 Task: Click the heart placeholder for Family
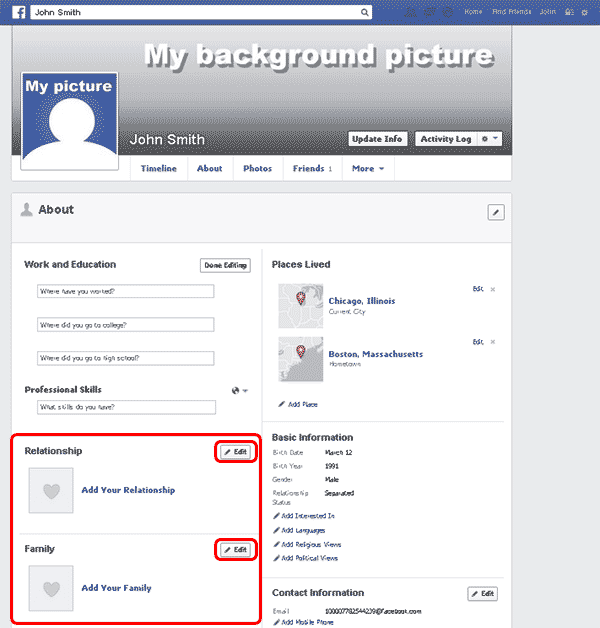point(51,588)
